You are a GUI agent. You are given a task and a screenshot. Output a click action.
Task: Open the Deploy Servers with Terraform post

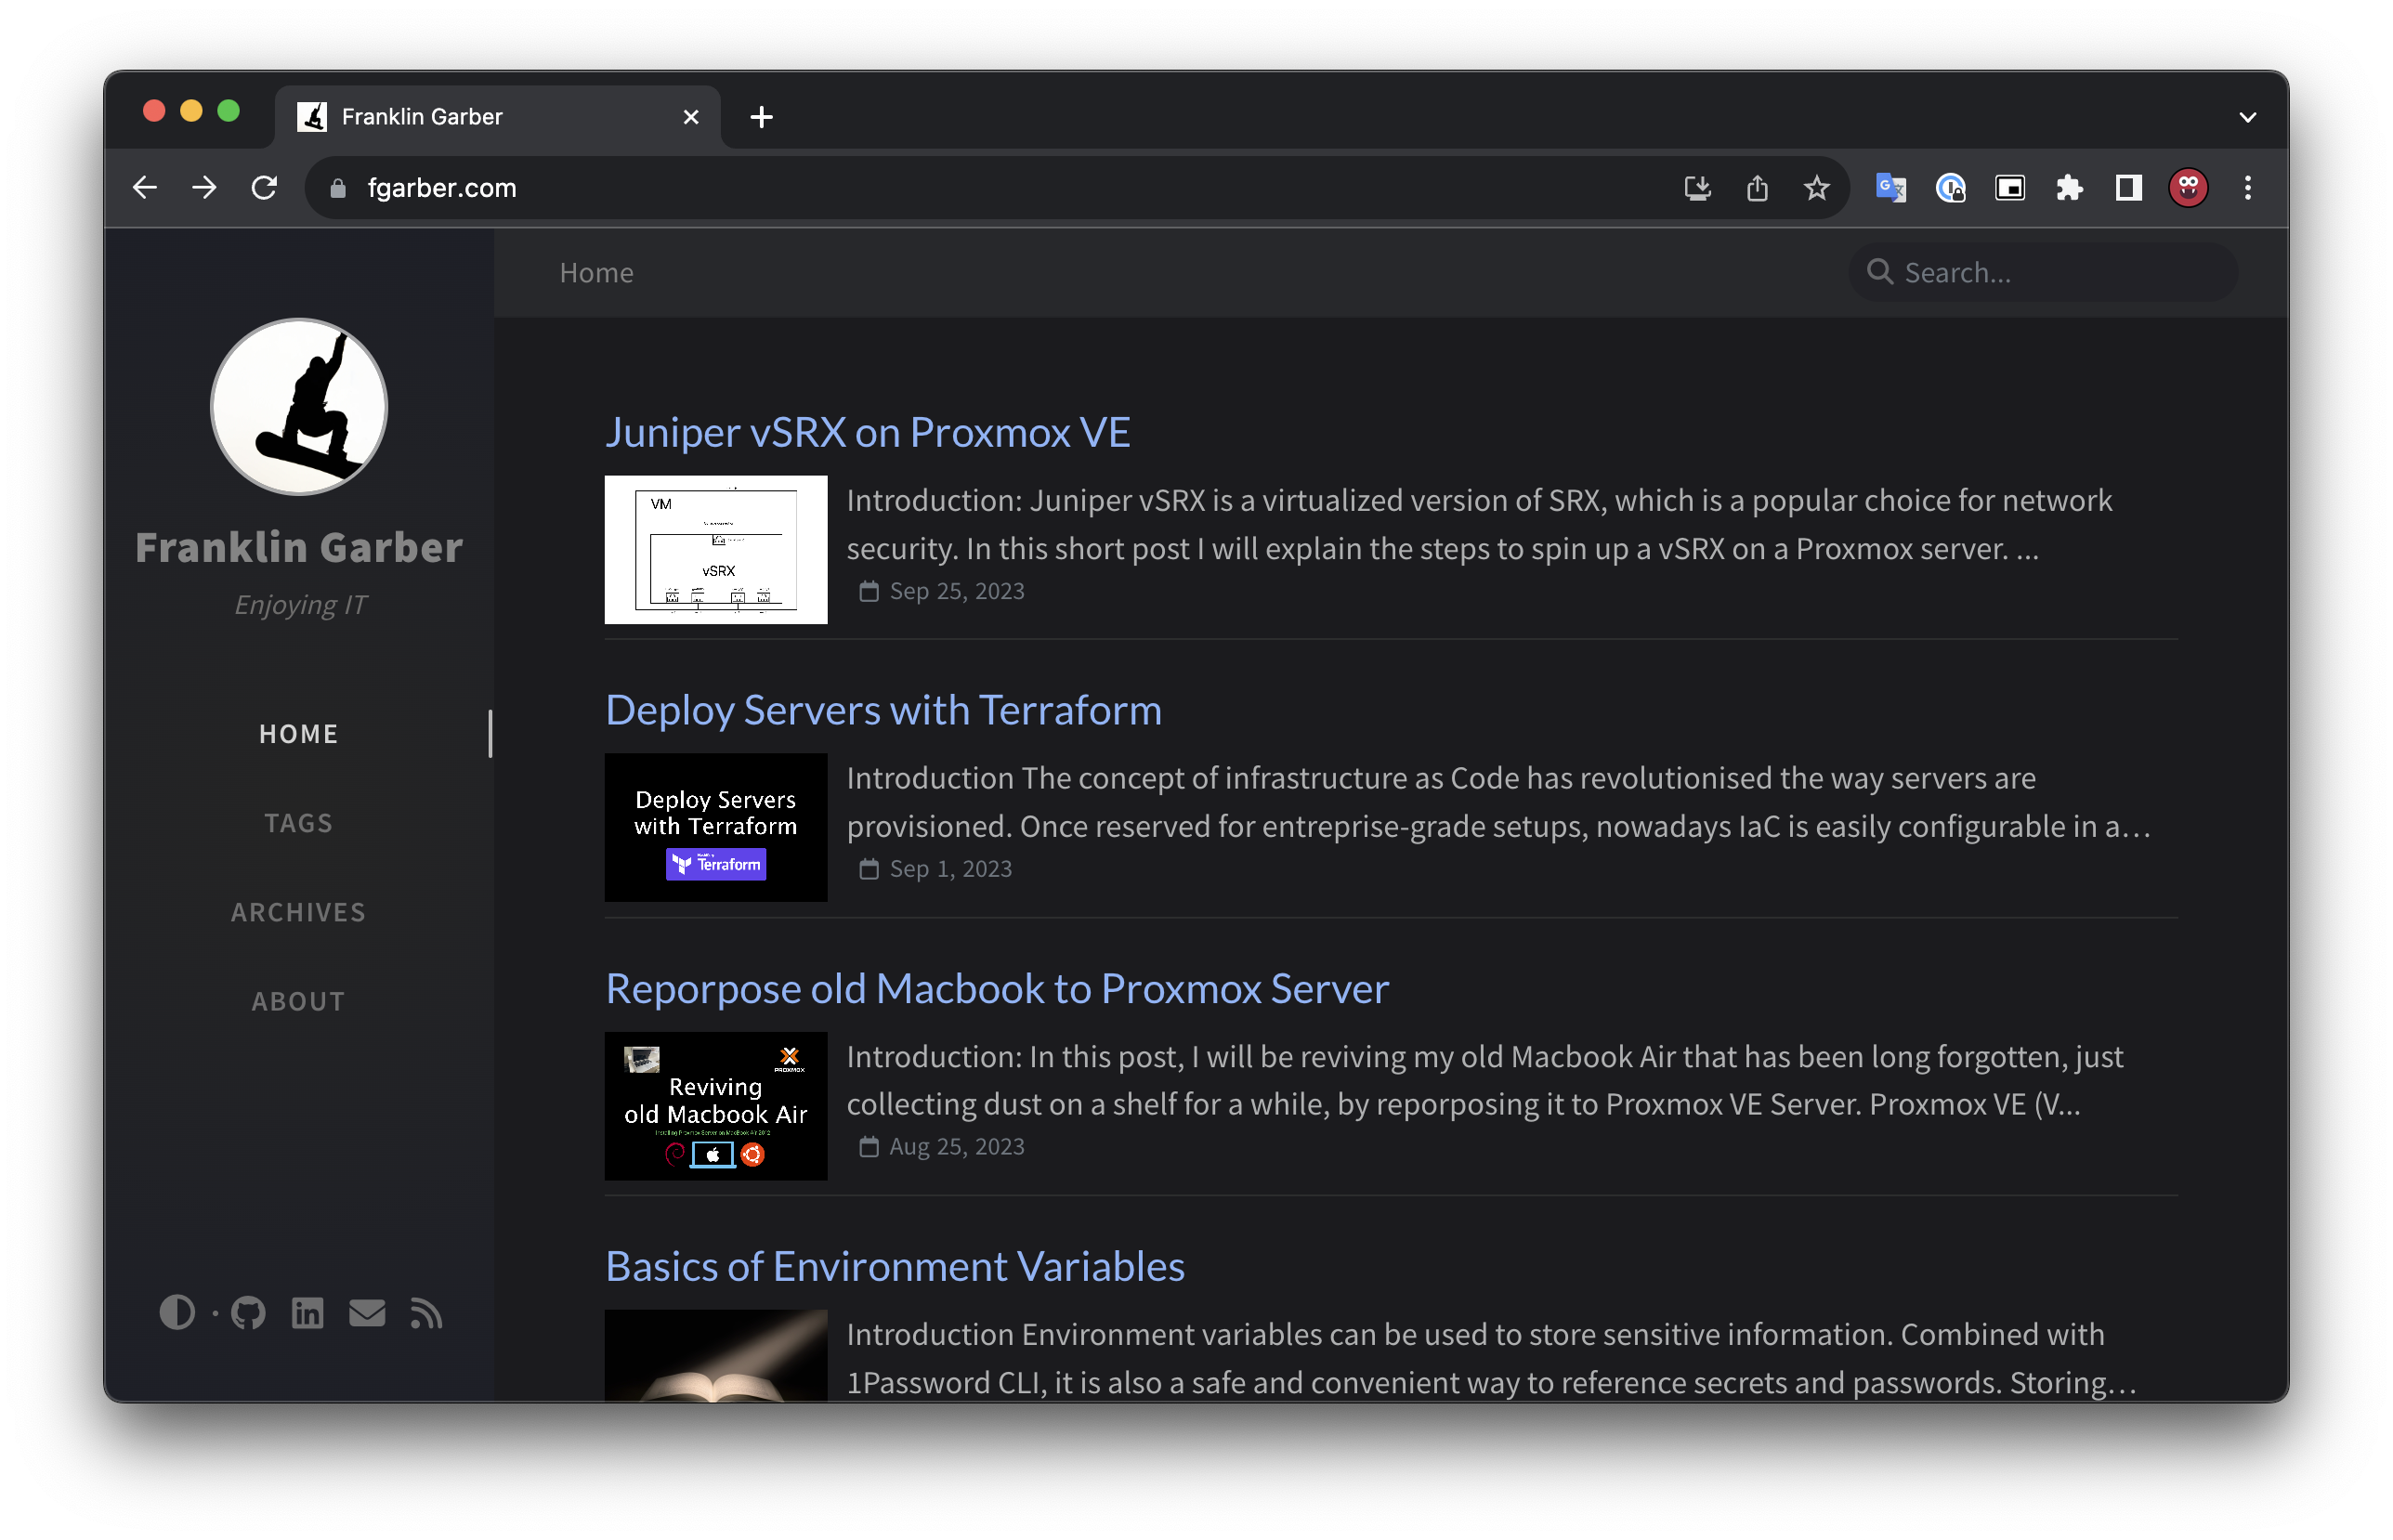click(x=883, y=710)
